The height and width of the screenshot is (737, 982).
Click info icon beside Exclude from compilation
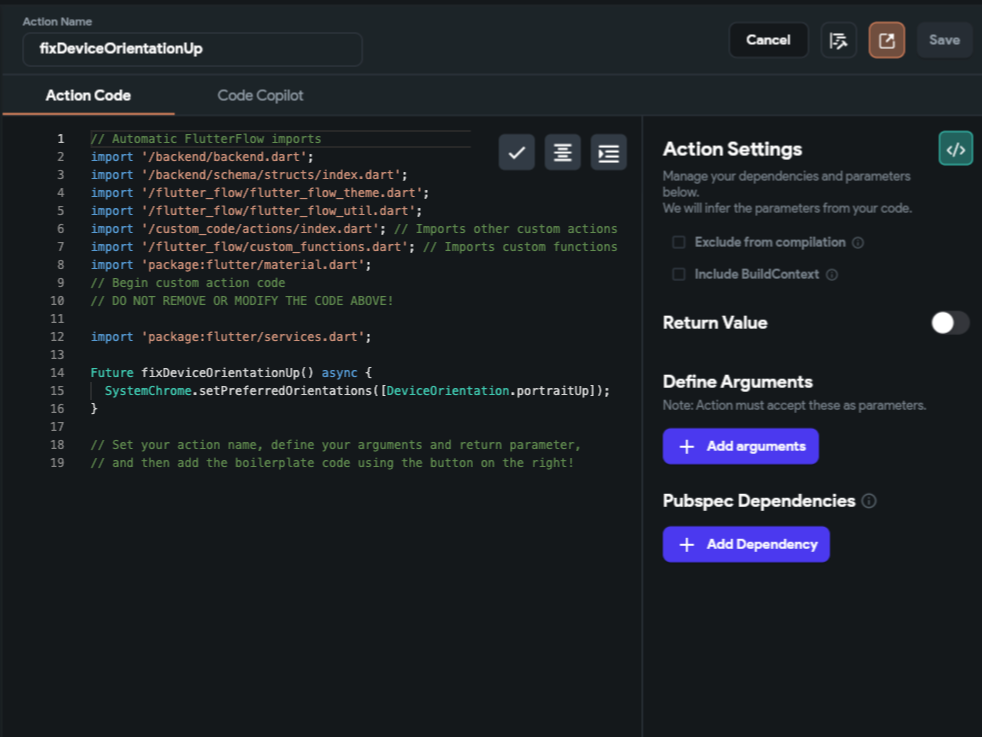pos(858,243)
